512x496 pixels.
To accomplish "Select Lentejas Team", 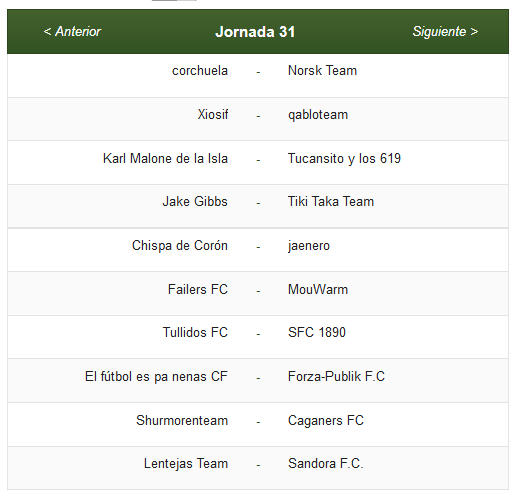I will pyautogui.click(x=186, y=464).
